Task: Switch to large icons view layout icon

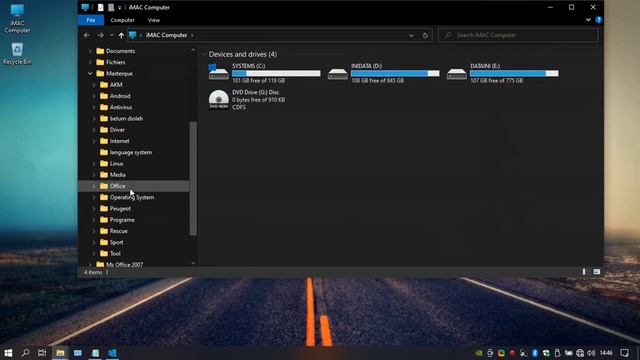Action: coord(597,271)
